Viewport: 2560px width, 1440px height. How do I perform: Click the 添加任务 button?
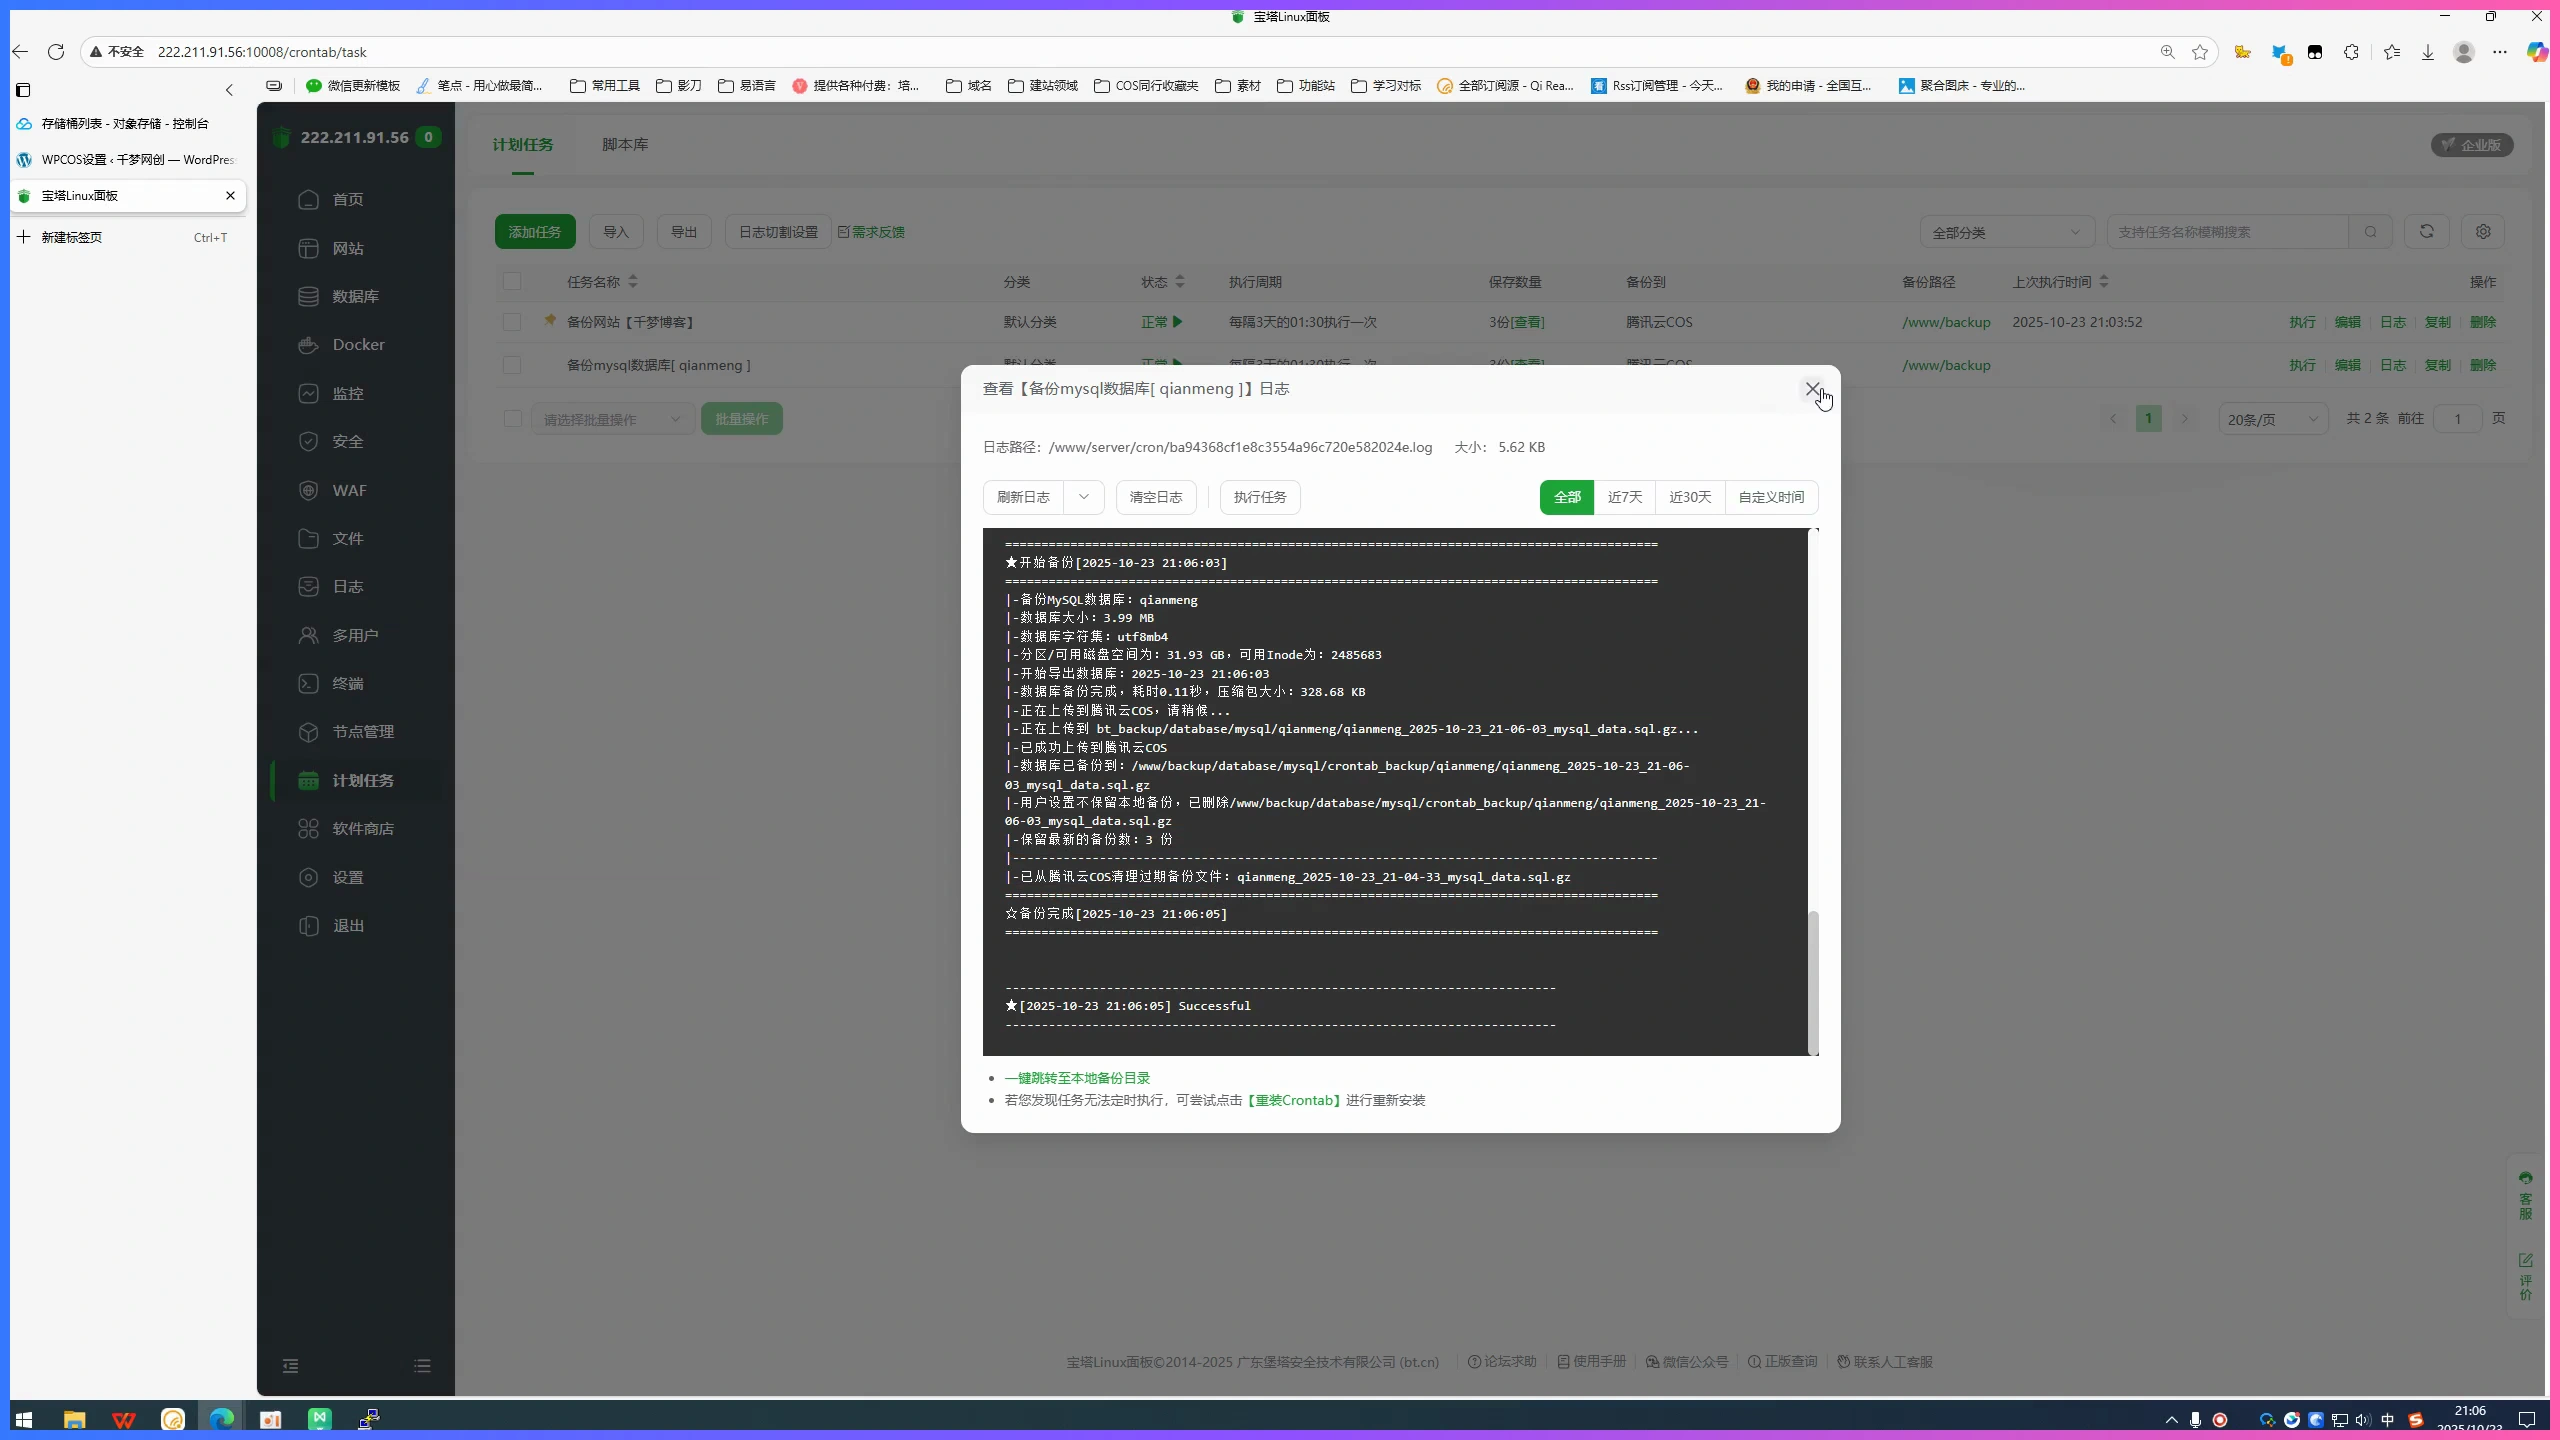tap(535, 232)
